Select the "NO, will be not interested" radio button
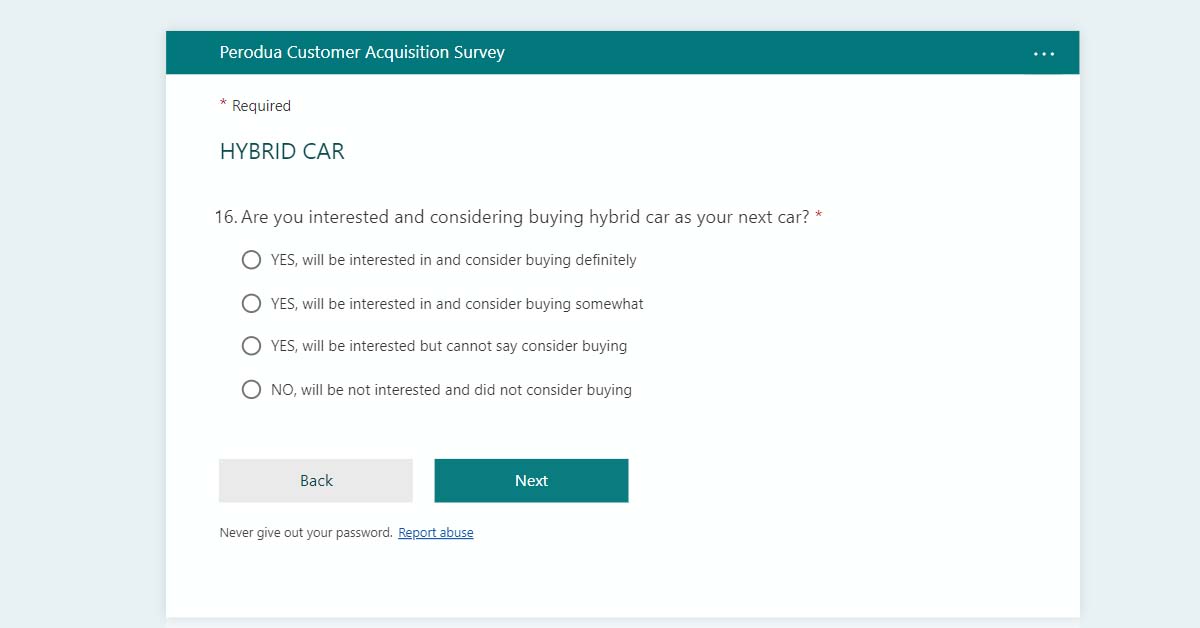Screen dimensions: 1200x628 251,390
